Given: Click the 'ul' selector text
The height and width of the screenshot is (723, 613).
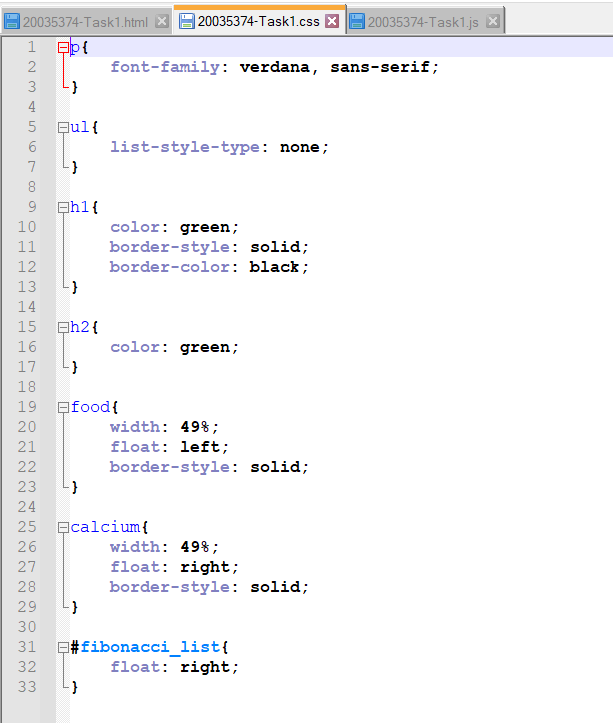Looking at the screenshot, I should [80, 127].
